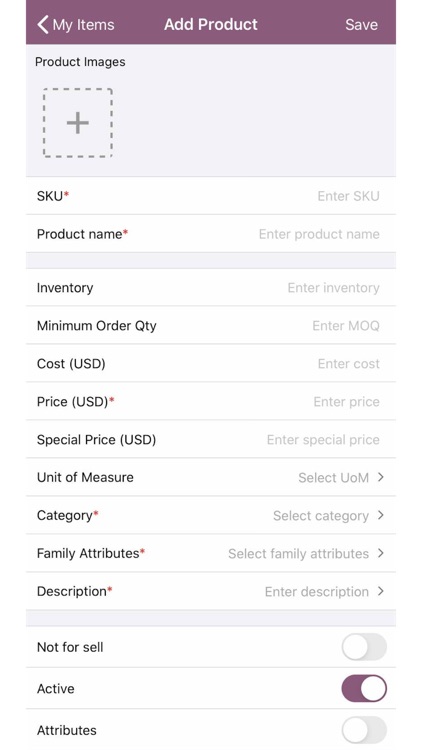Click the Enter price field
Viewport: 422px width, 750px height.
346,402
